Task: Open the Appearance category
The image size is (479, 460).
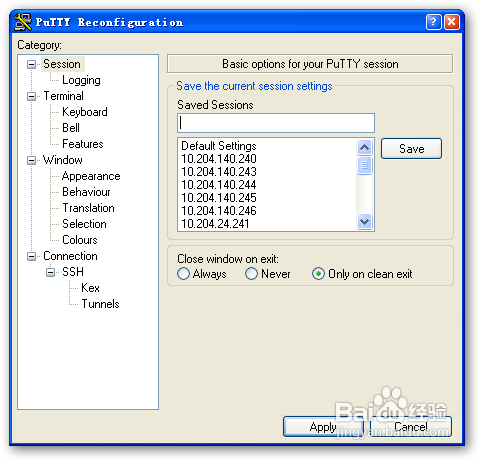Action: coord(91,176)
